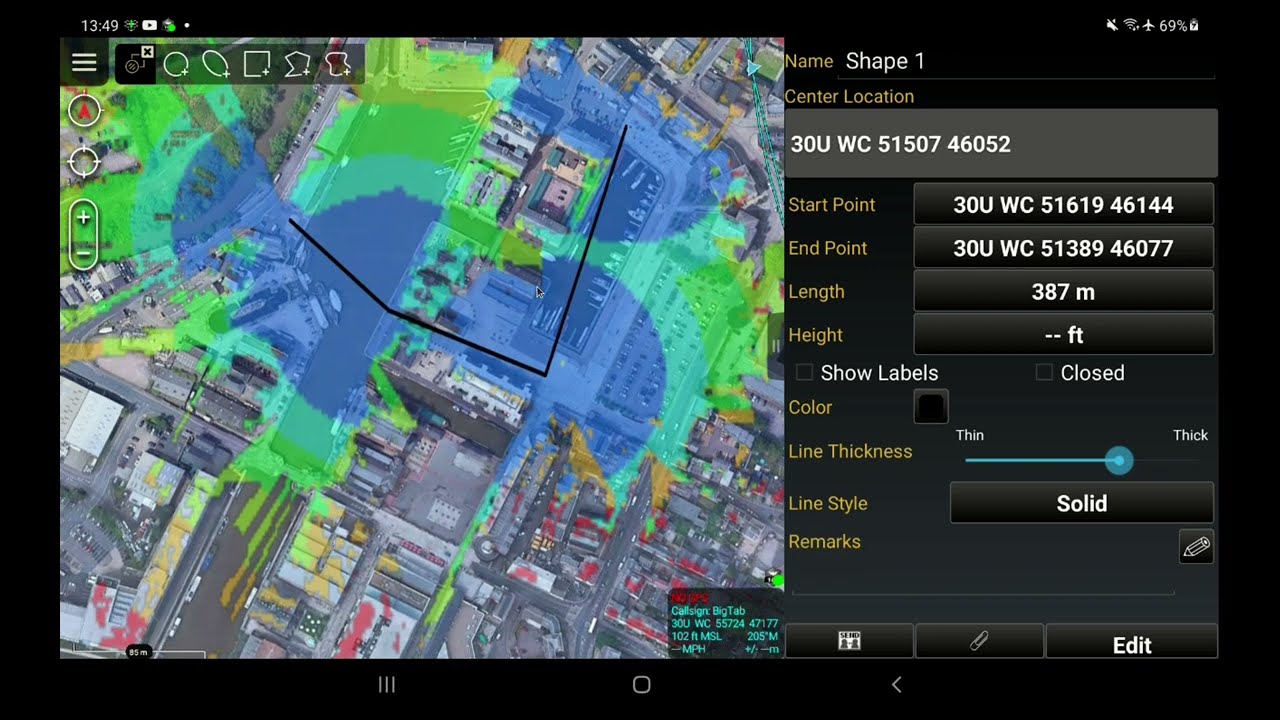Open the hamburger map menu
Viewport: 1280px width, 720px height.
pyautogui.click(x=85, y=62)
